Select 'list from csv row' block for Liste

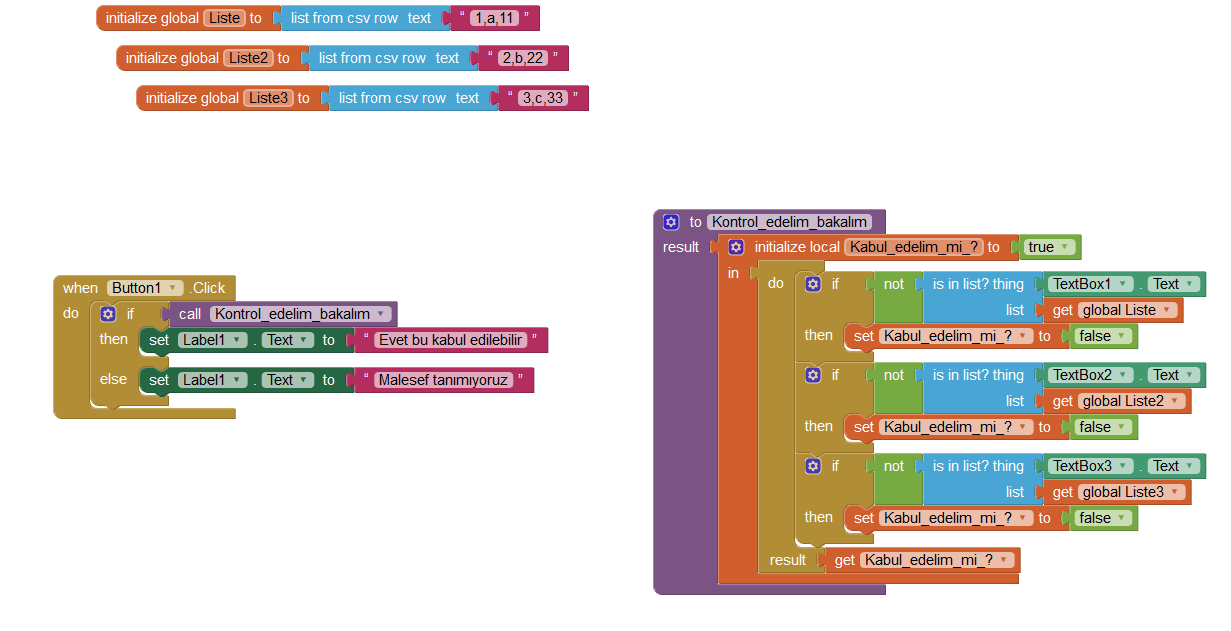365,18
